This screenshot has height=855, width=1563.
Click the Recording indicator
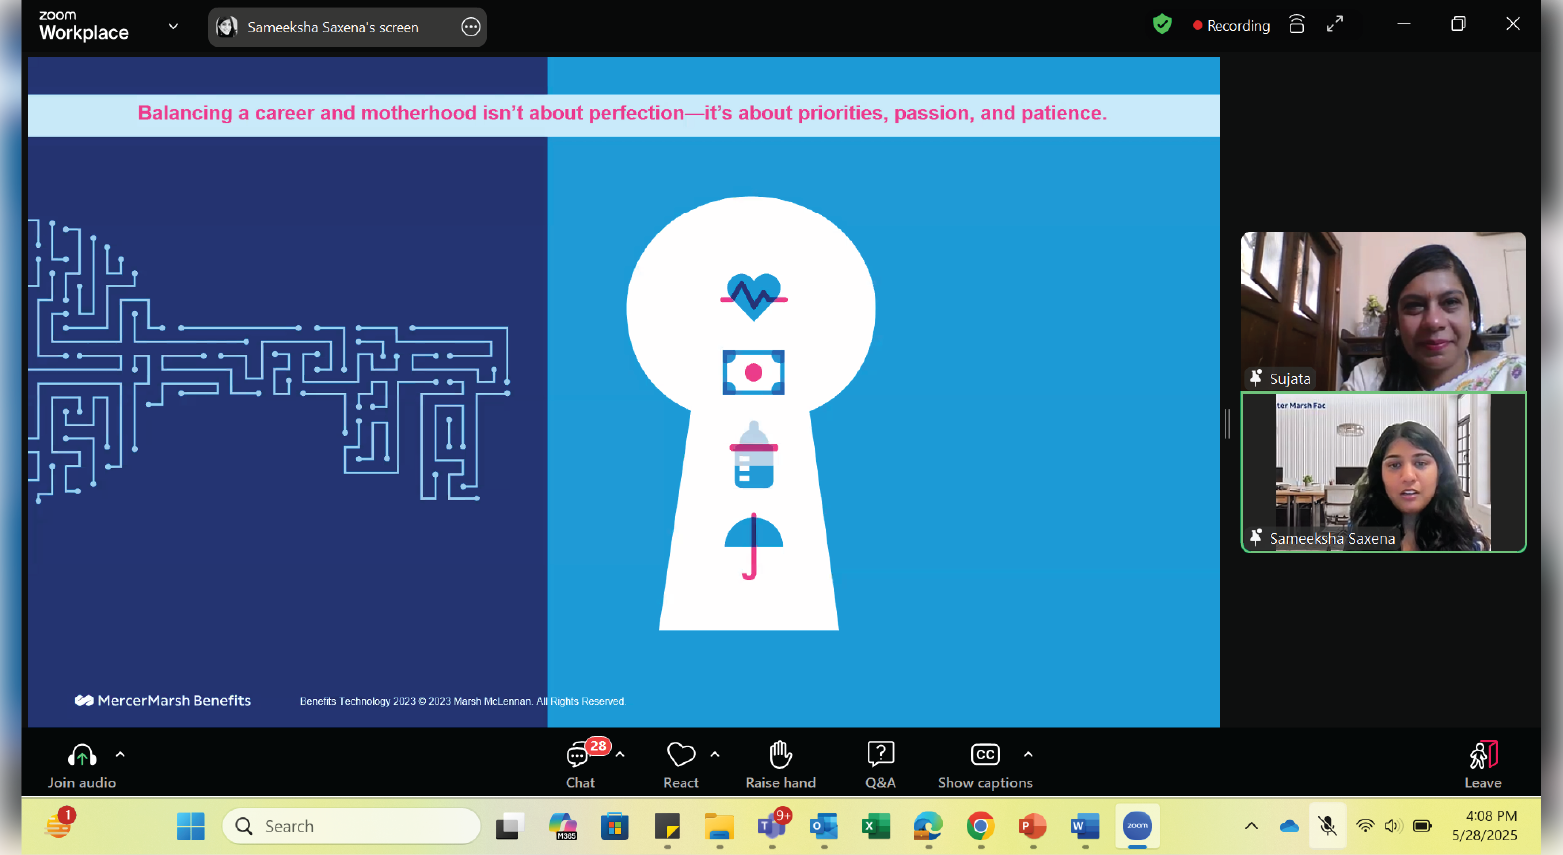pyautogui.click(x=1231, y=26)
